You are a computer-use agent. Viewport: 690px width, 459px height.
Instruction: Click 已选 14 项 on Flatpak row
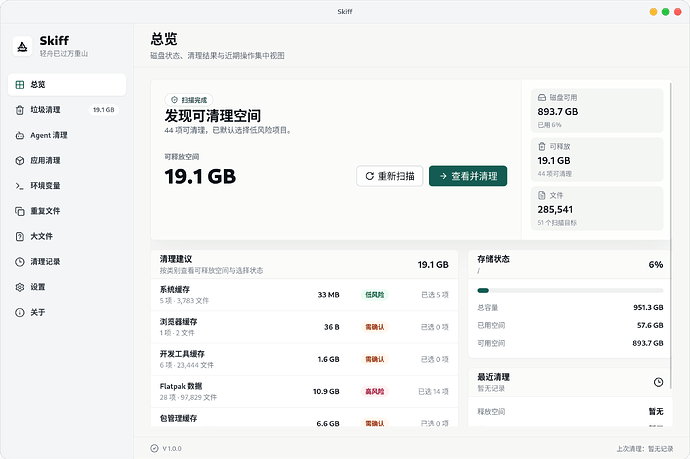433,392
